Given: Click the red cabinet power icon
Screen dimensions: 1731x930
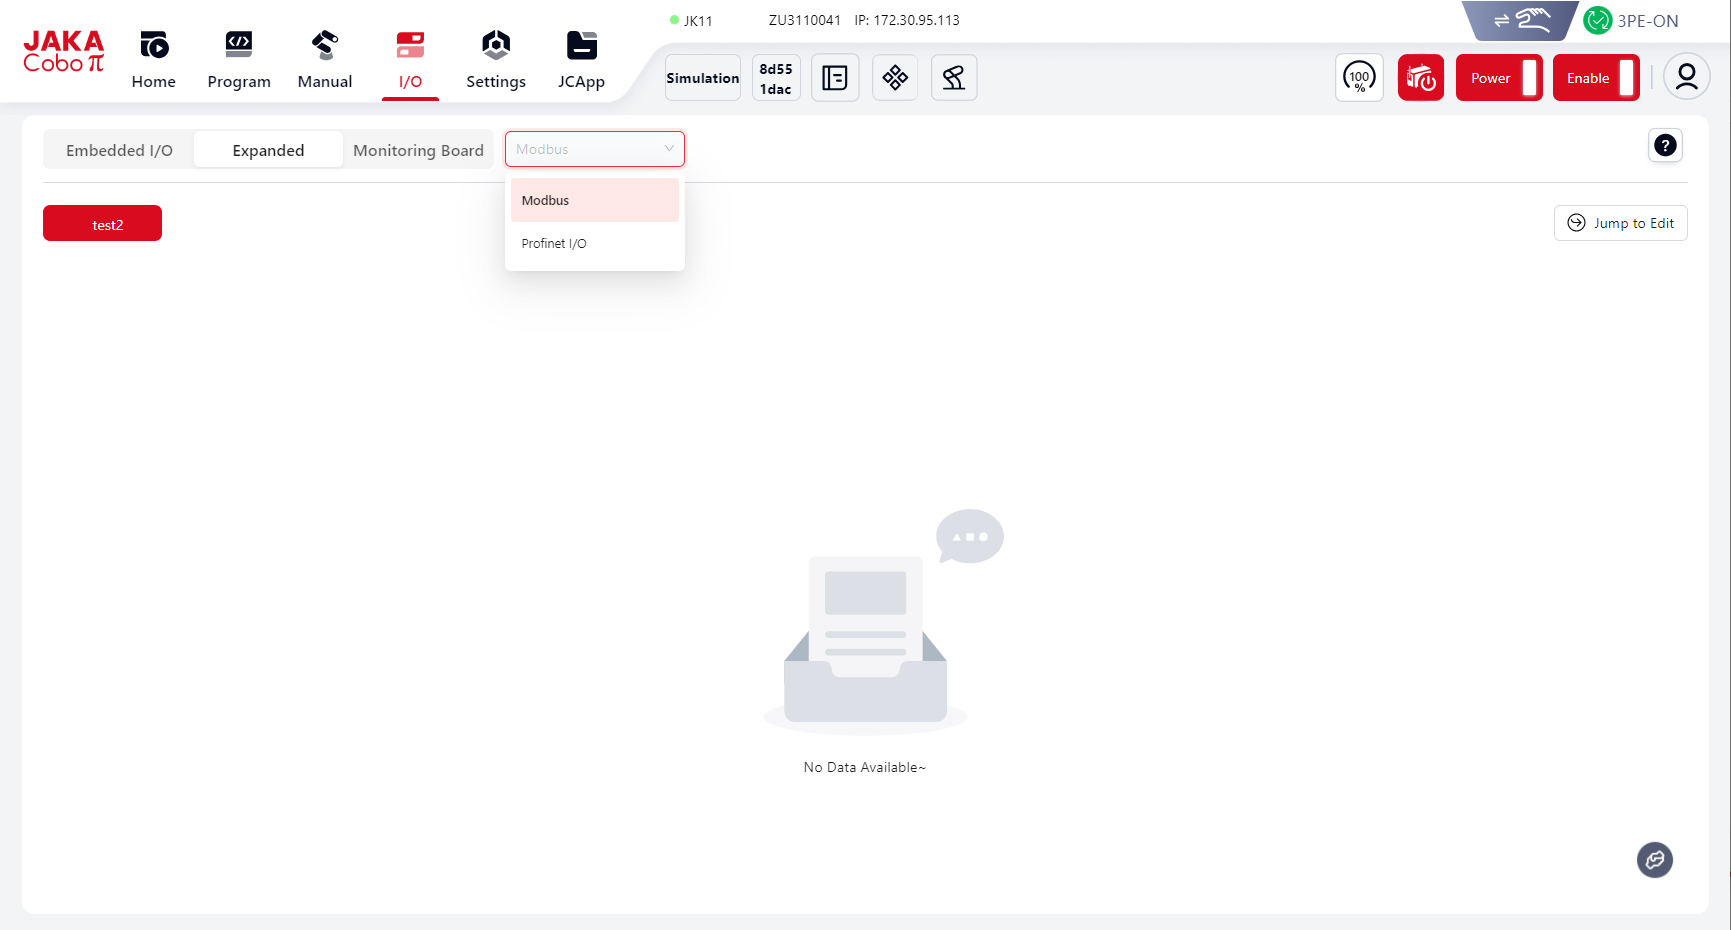Looking at the screenshot, I should click(1420, 78).
